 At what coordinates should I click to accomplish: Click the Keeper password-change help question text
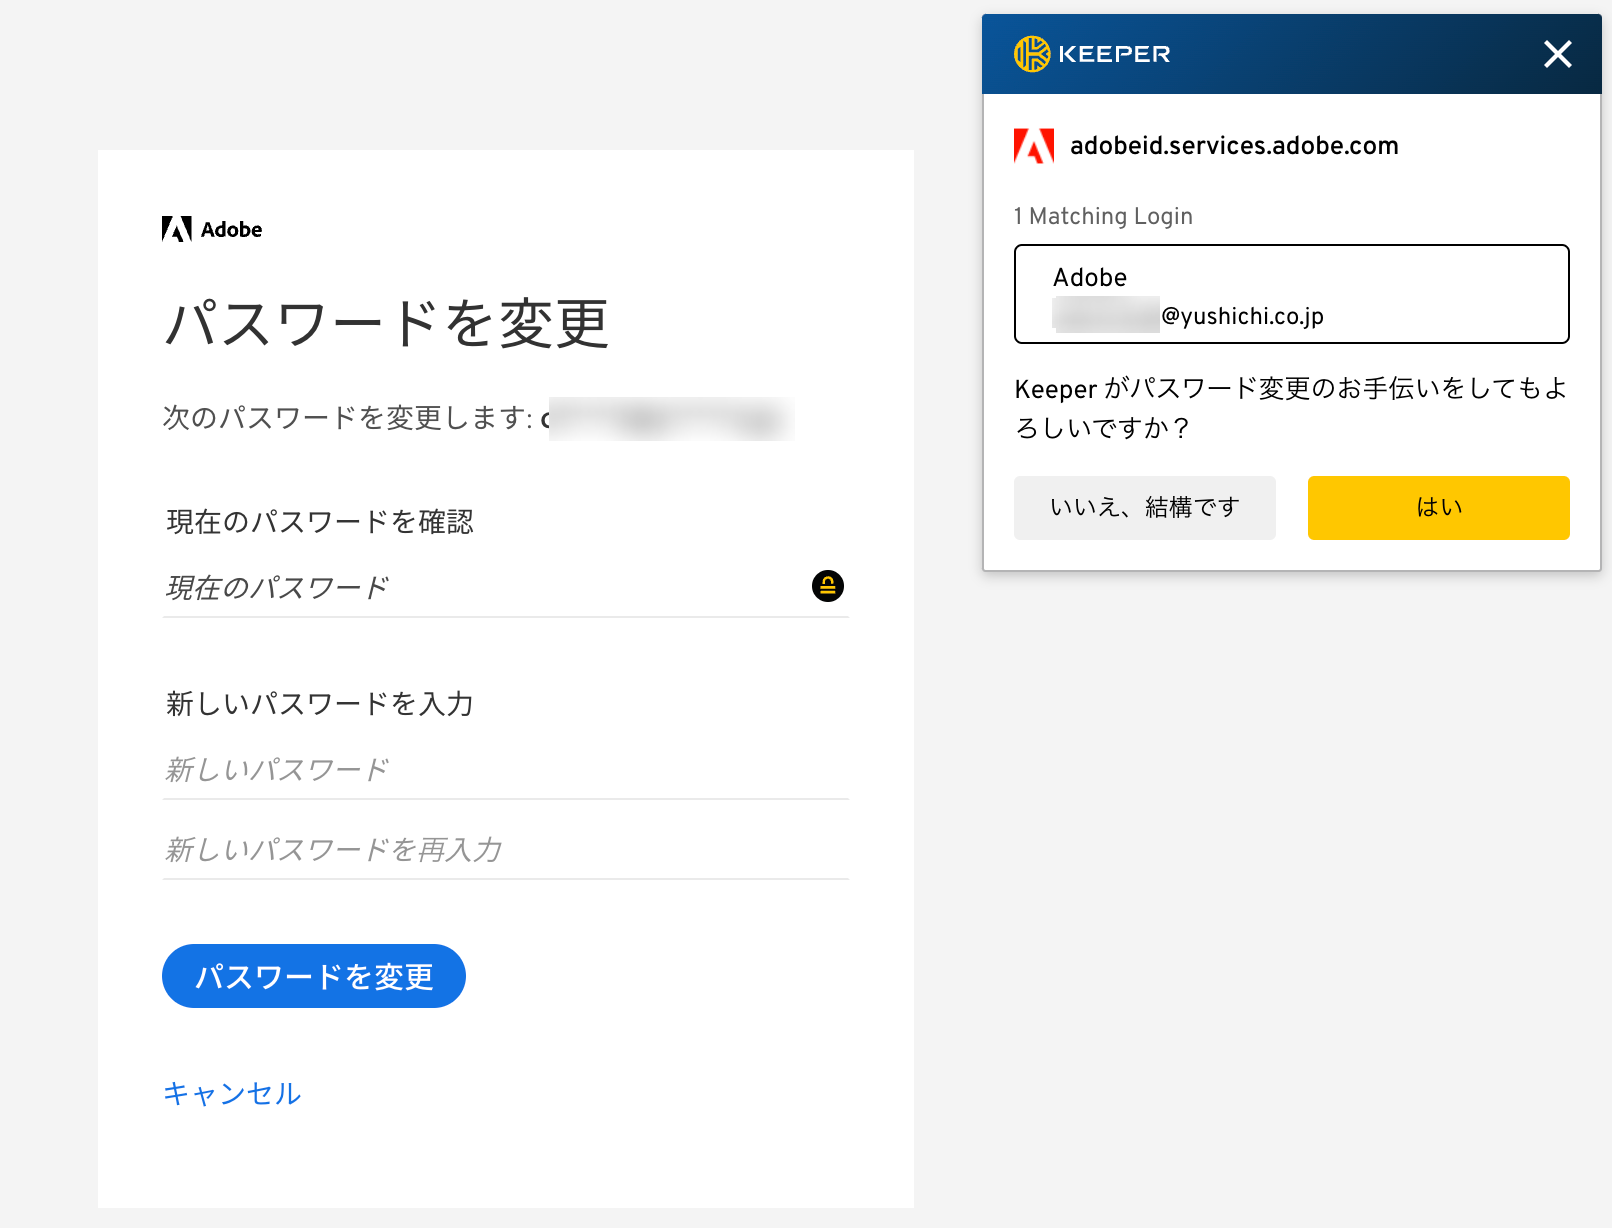(x=1290, y=408)
